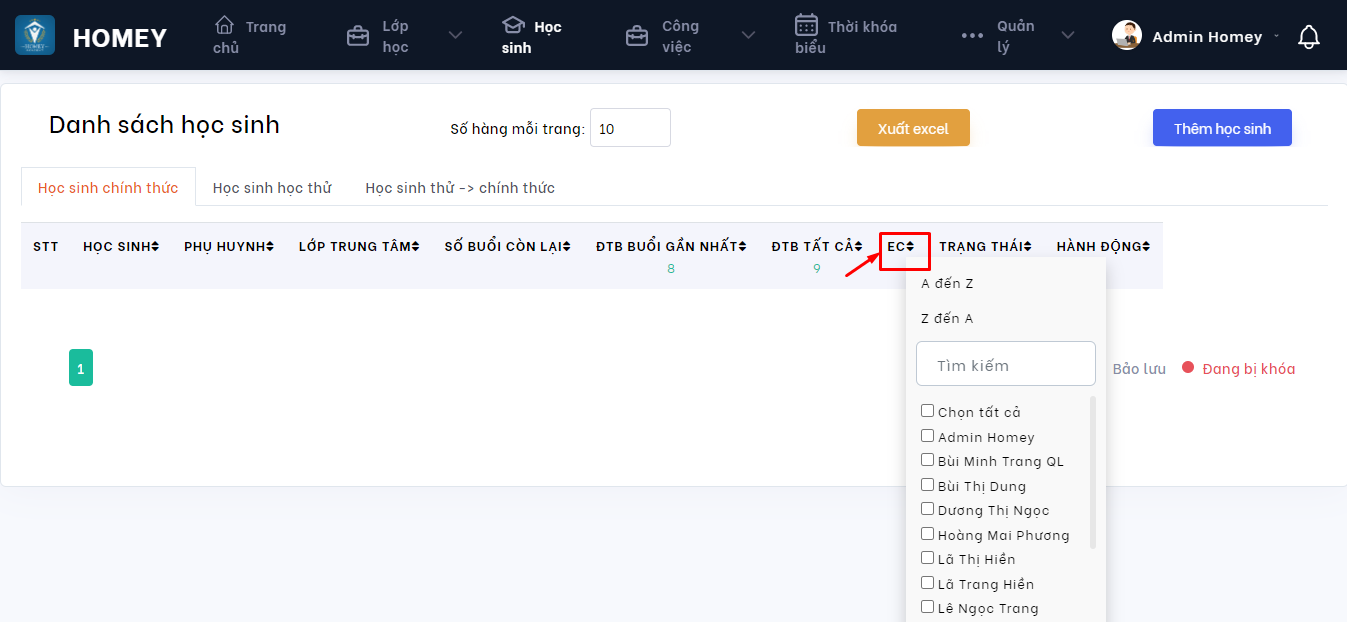Click sort arrows next to Số buổi còn lại

point(567,247)
